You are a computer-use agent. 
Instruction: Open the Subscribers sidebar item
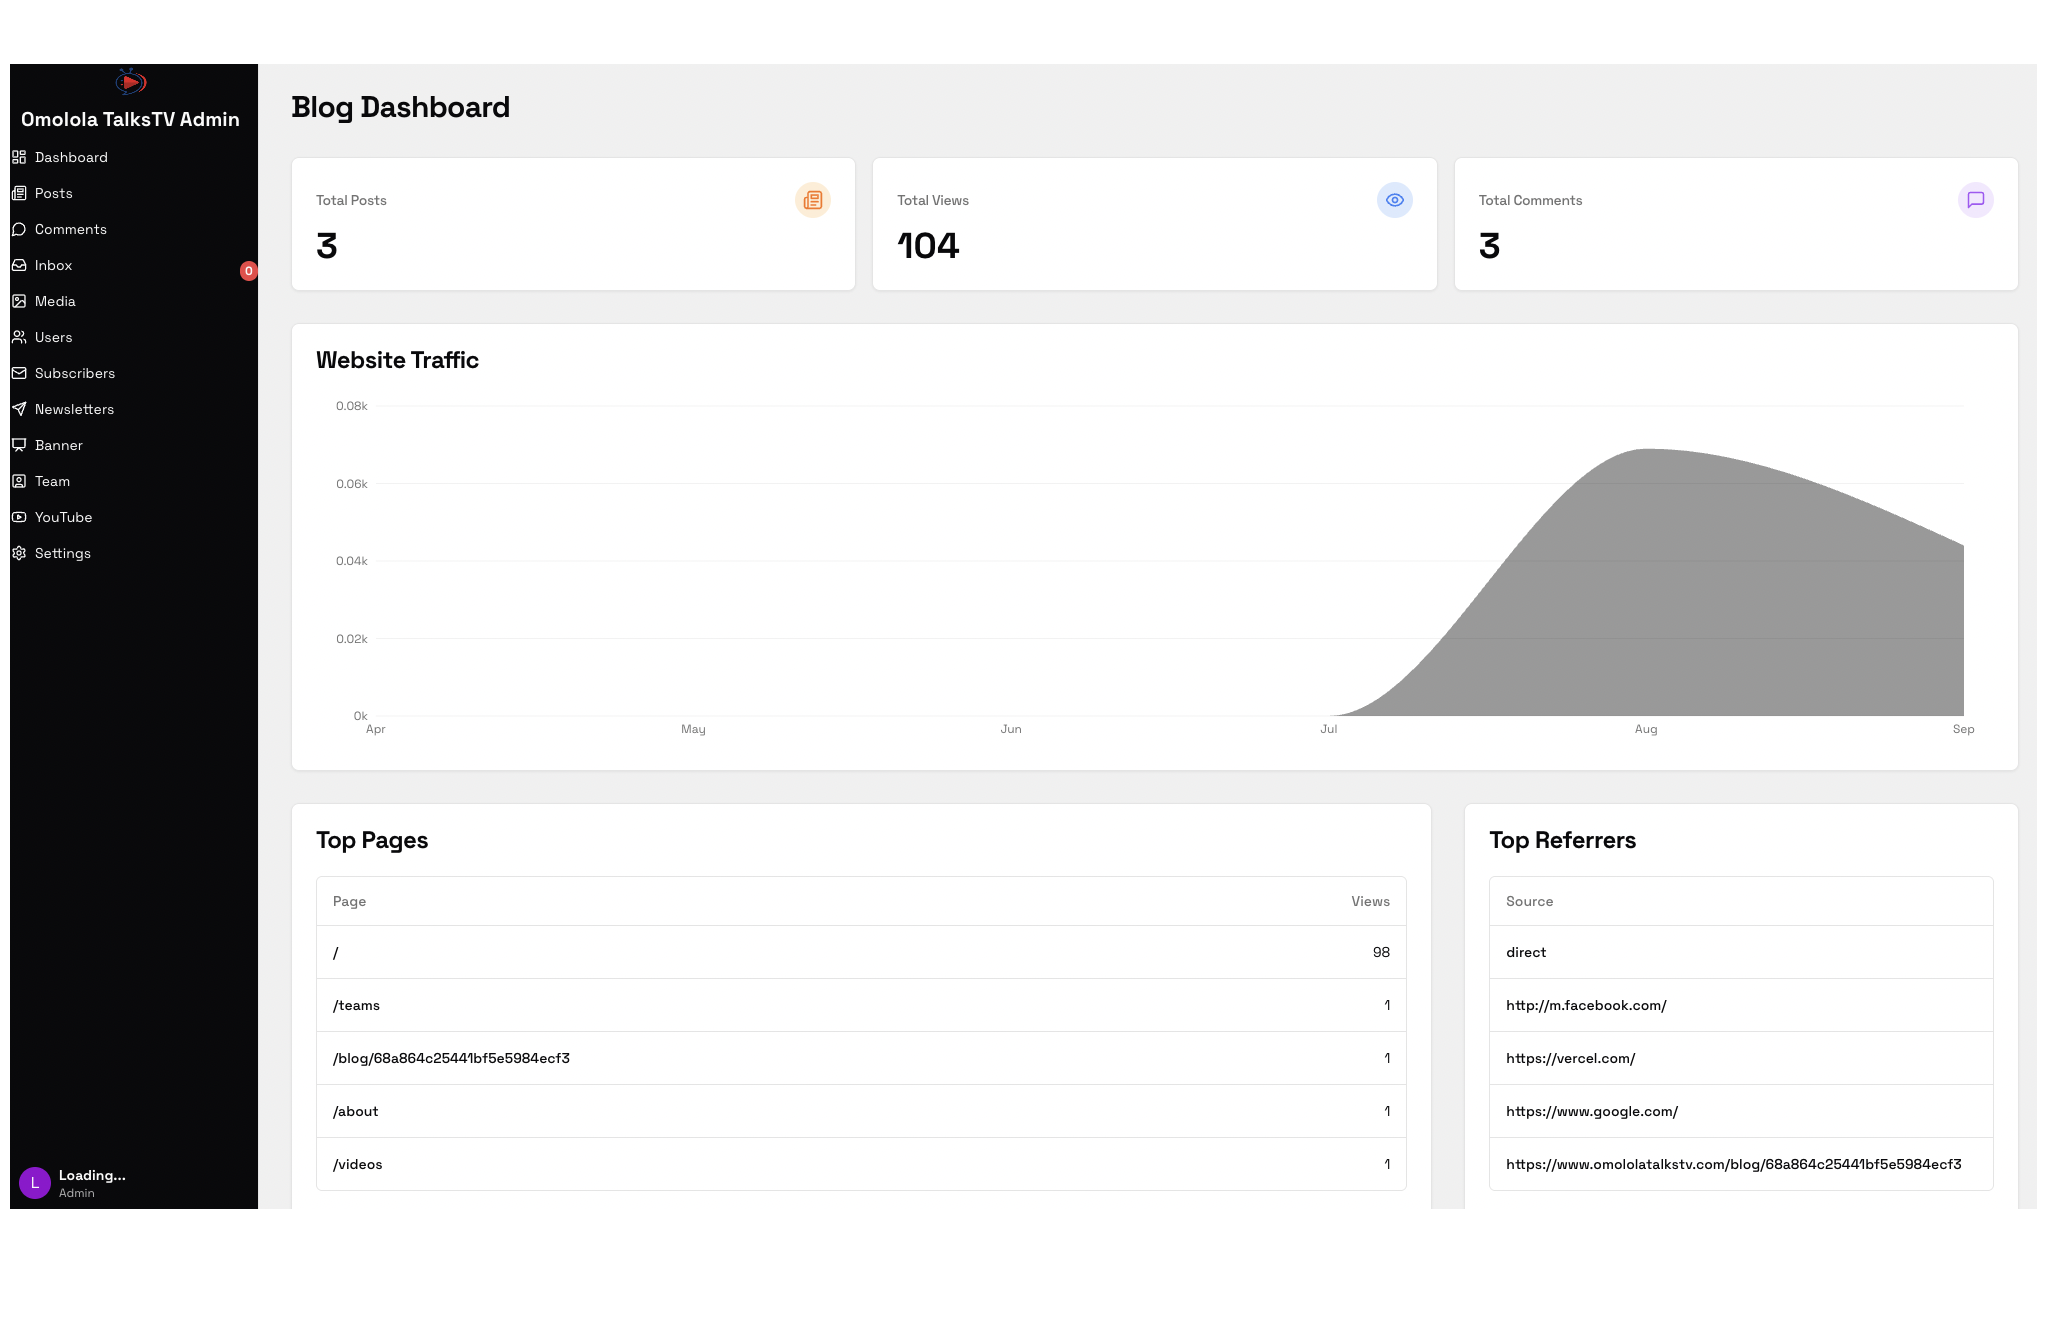click(75, 373)
